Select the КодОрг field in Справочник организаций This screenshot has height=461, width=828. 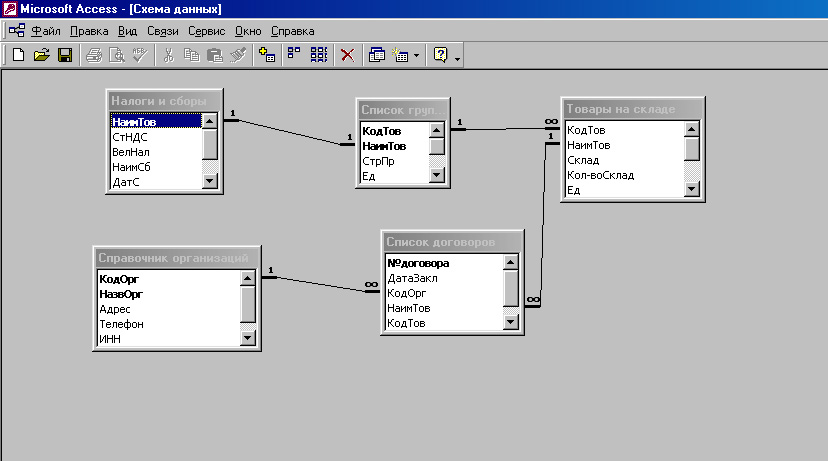coord(169,279)
